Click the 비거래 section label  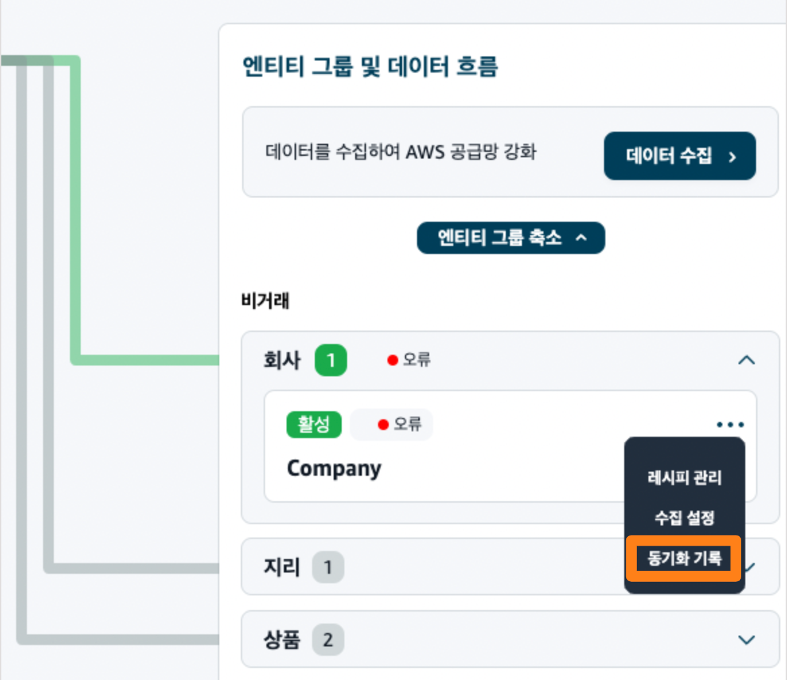tap(265, 299)
